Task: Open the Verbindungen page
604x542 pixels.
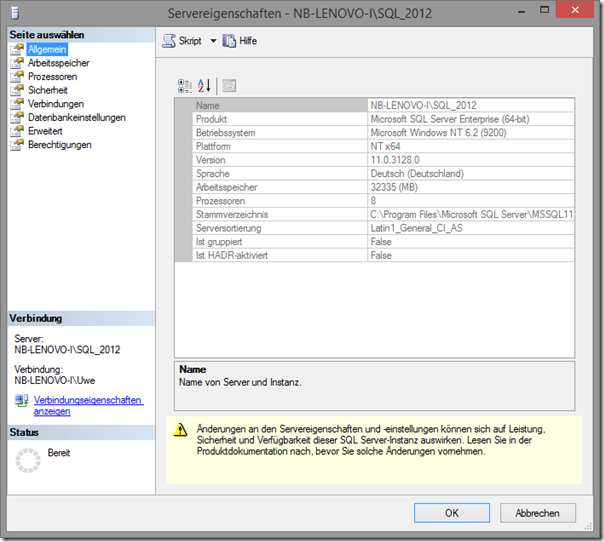Action: (56, 104)
